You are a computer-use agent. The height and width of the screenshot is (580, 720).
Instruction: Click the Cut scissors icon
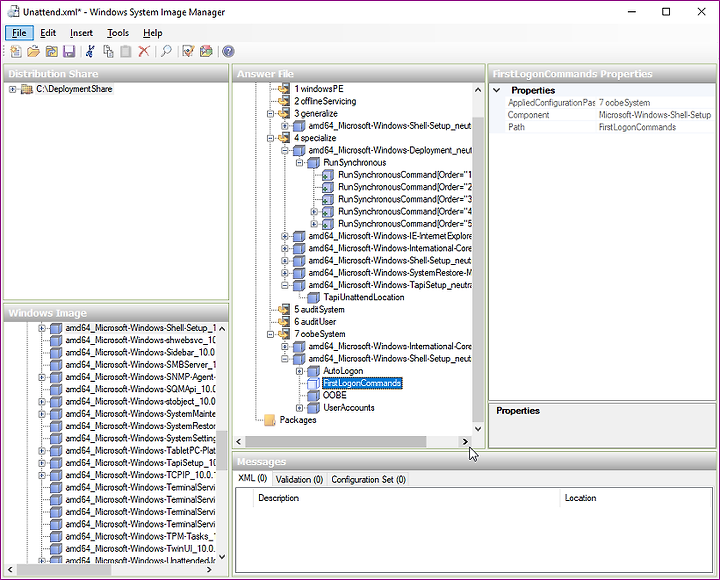(90, 51)
